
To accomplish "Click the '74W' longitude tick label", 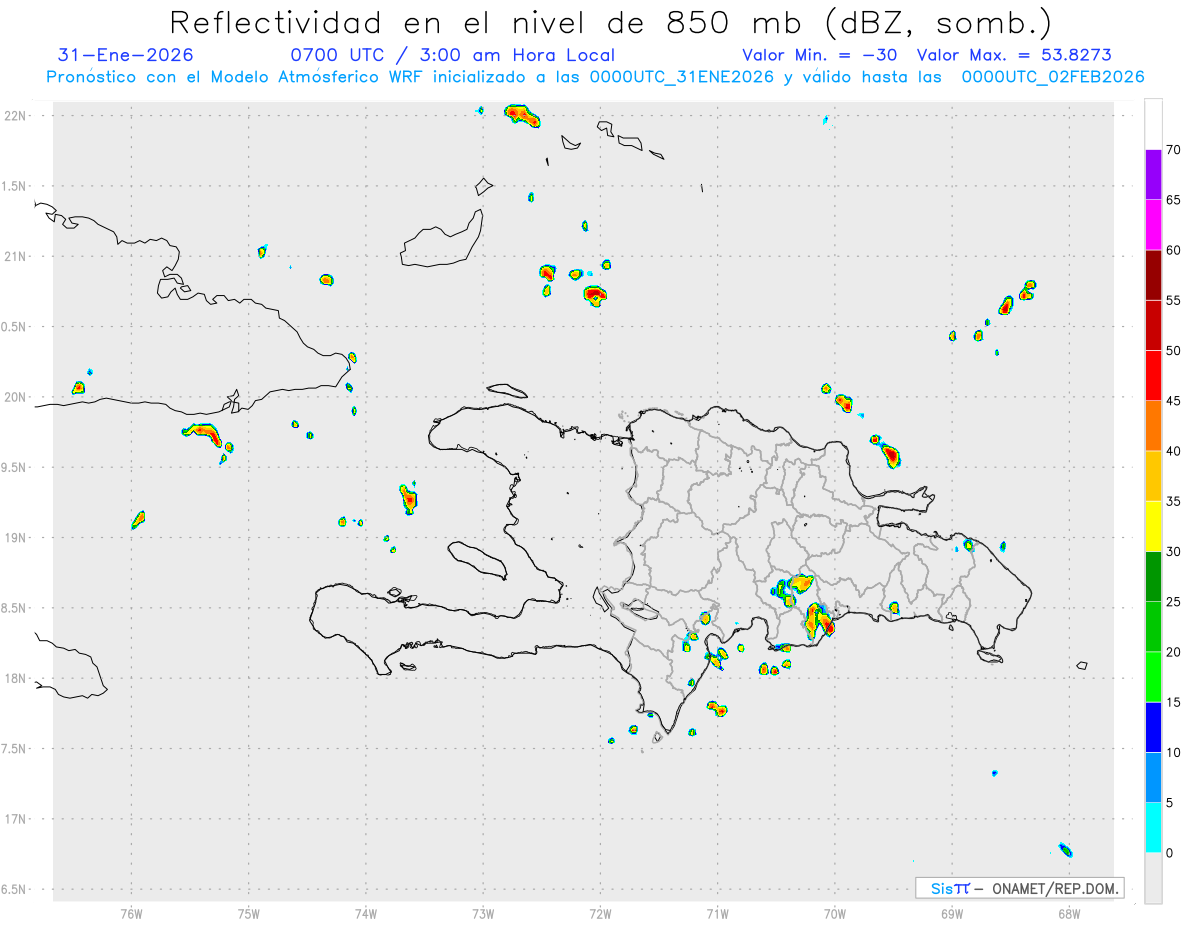I will click(366, 913).
